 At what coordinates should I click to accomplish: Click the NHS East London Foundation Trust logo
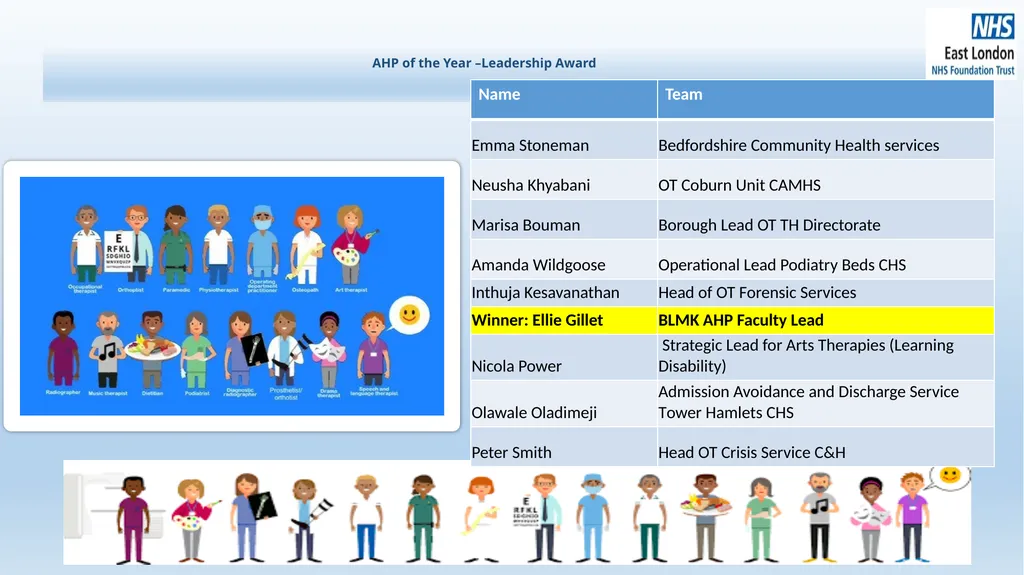click(x=972, y=44)
